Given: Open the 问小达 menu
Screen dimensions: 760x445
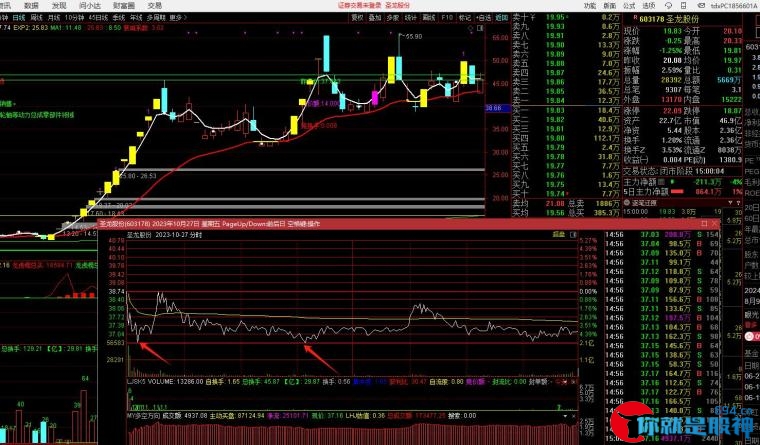Looking at the screenshot, I should [x=90, y=6].
